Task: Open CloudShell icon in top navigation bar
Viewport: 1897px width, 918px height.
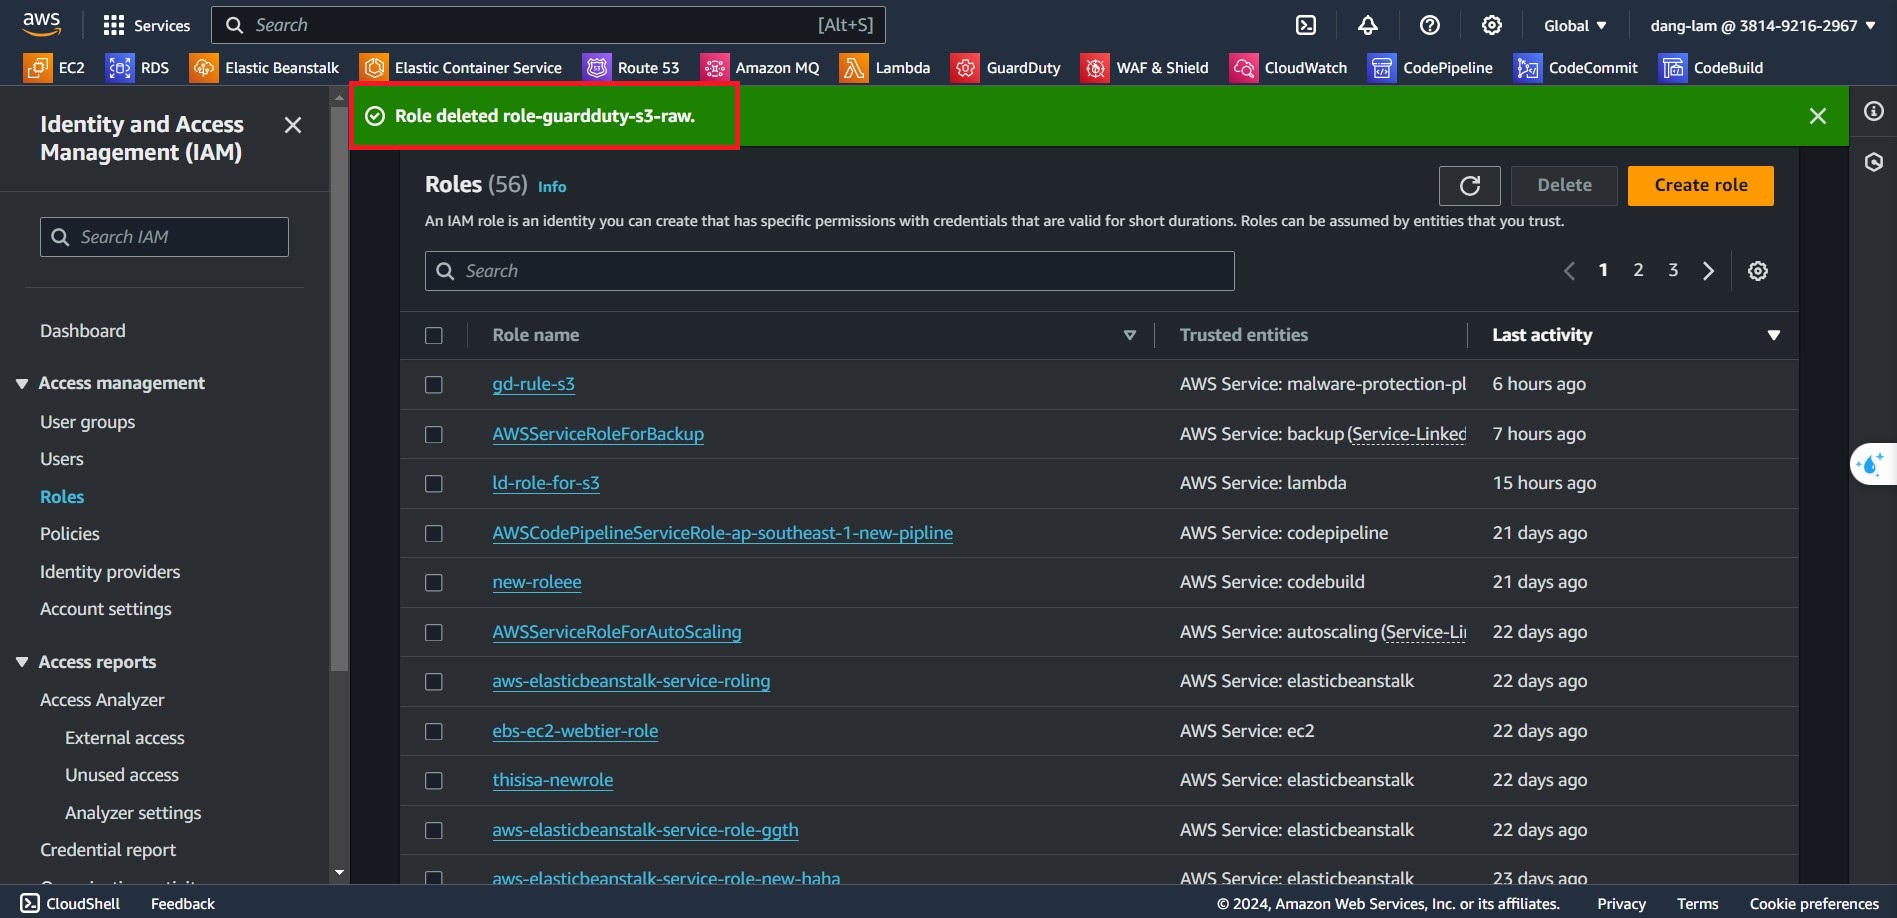Action: click(1306, 25)
